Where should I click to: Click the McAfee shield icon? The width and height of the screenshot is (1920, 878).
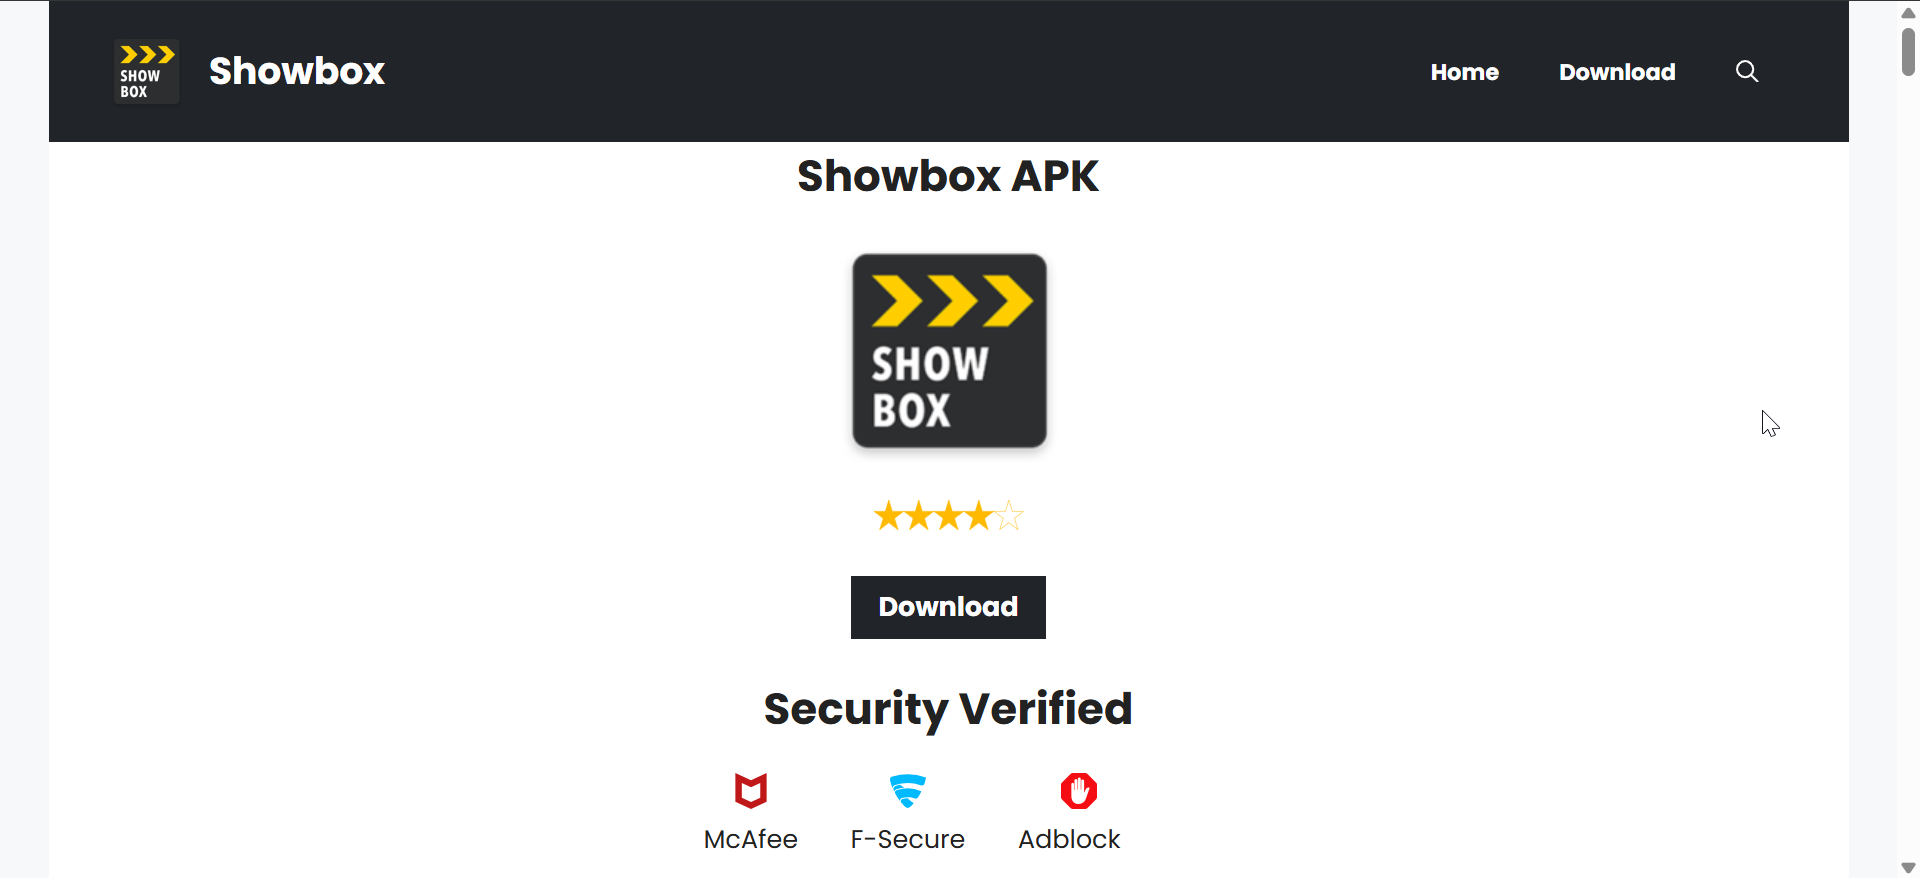point(750,791)
